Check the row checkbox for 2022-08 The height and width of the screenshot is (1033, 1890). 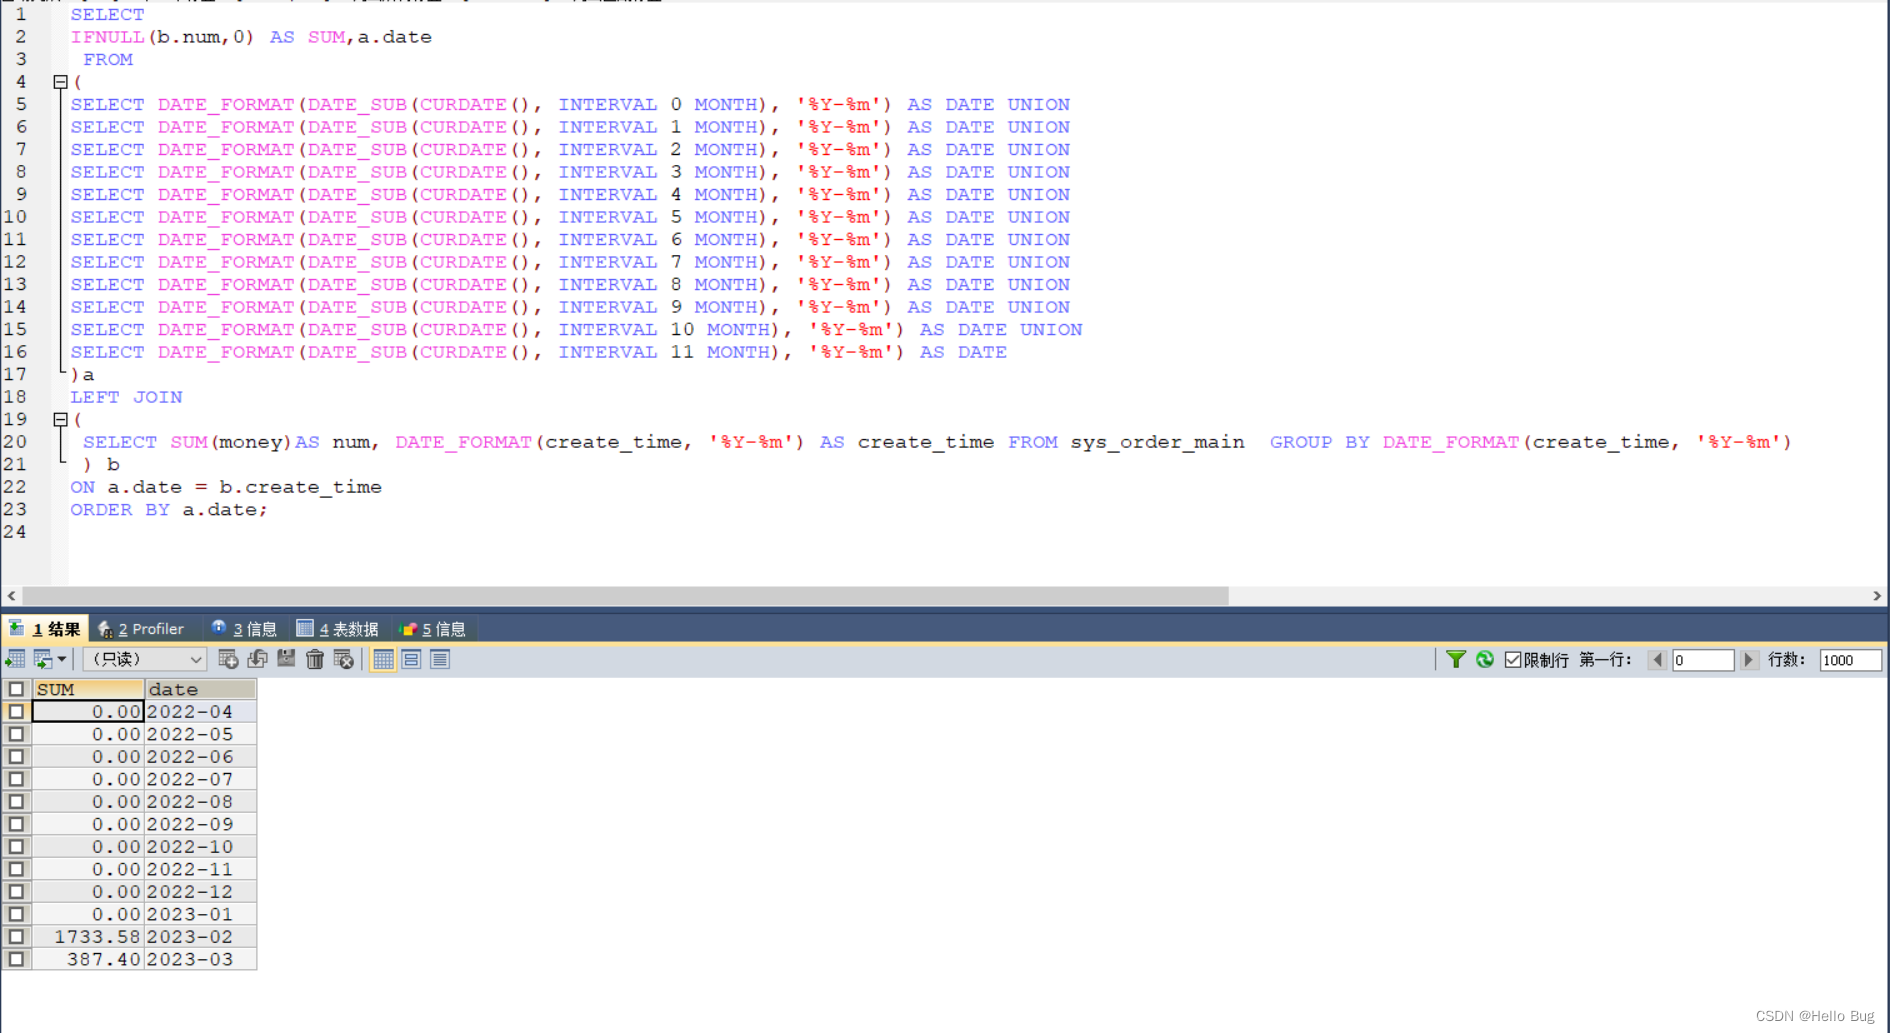click(x=16, y=802)
